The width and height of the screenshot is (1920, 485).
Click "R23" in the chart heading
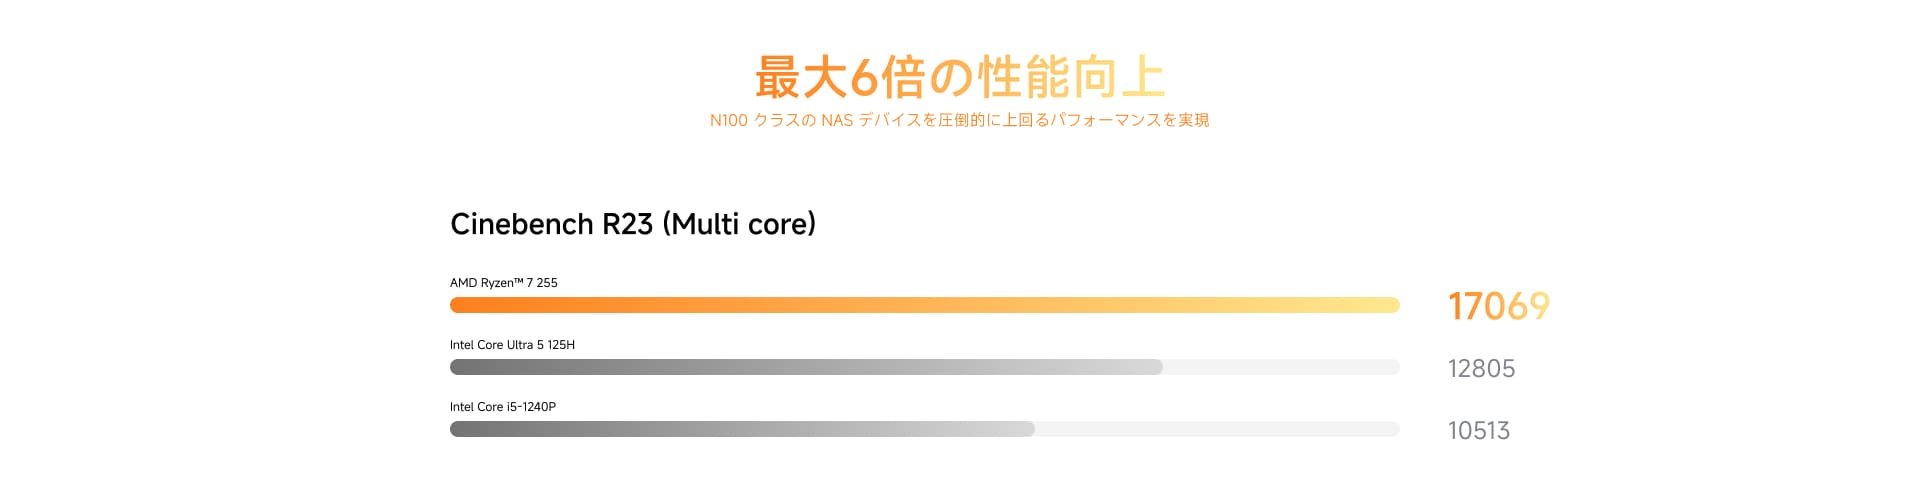click(x=627, y=224)
